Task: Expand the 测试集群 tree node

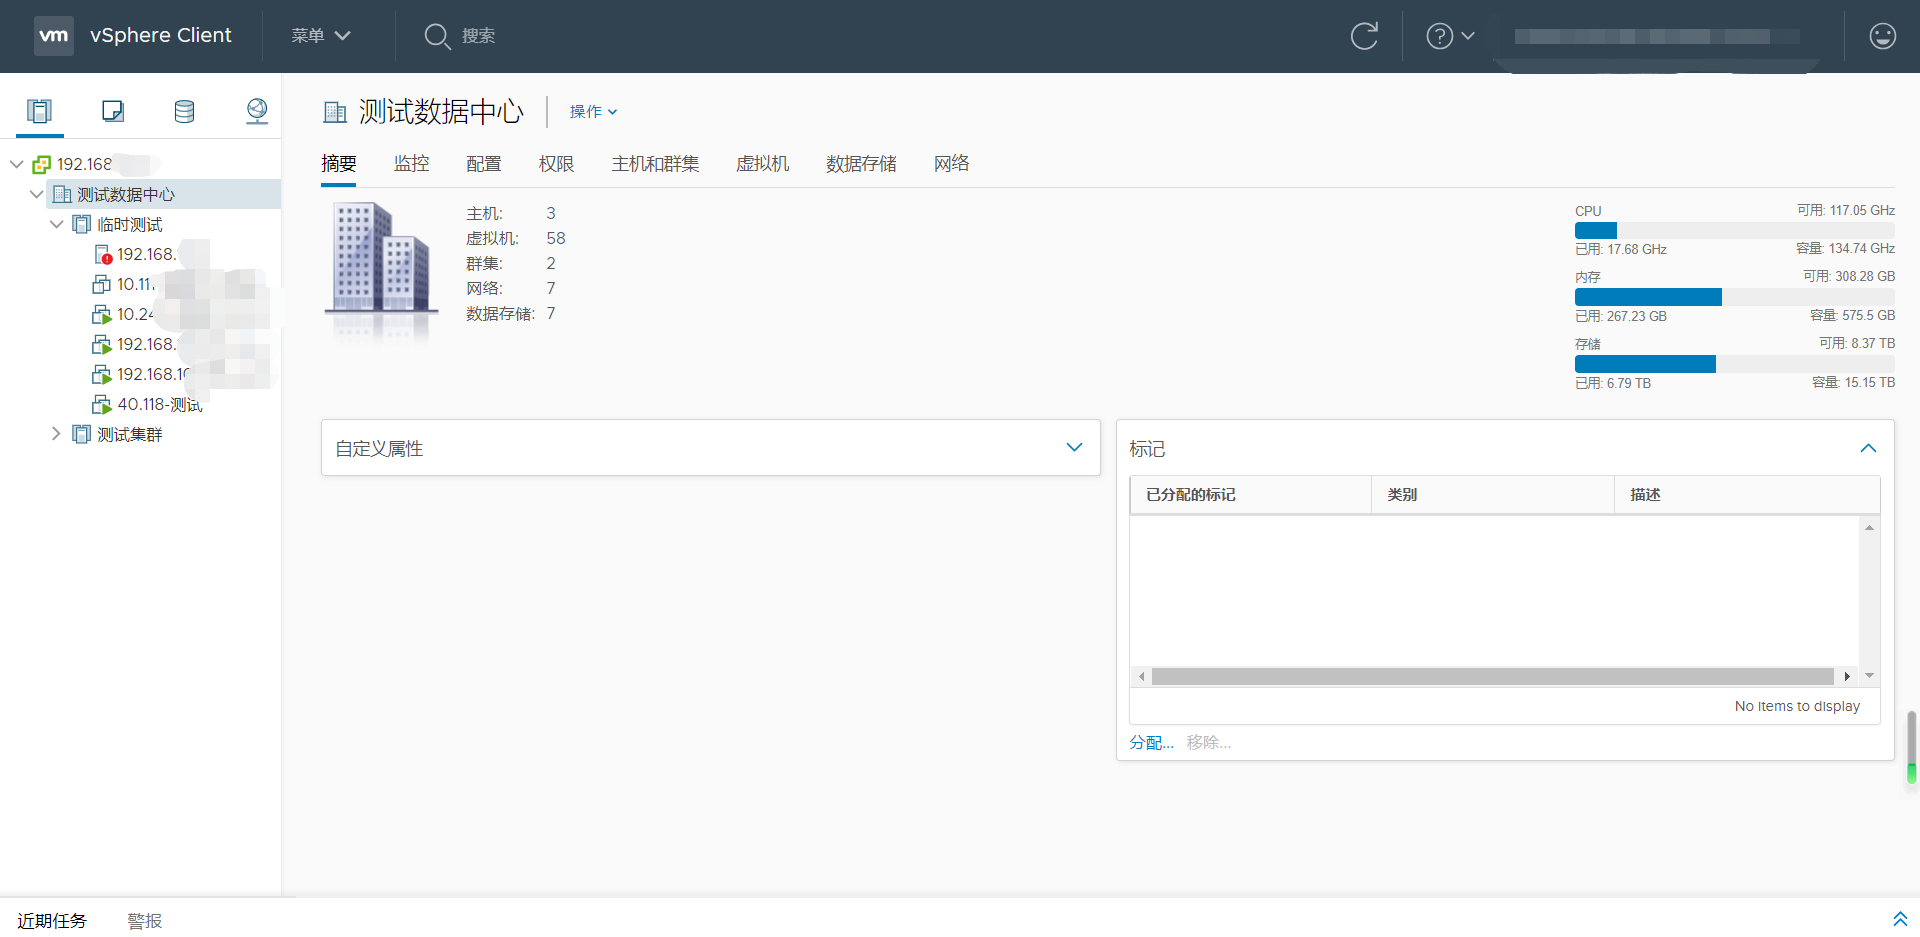Action: click(x=56, y=433)
